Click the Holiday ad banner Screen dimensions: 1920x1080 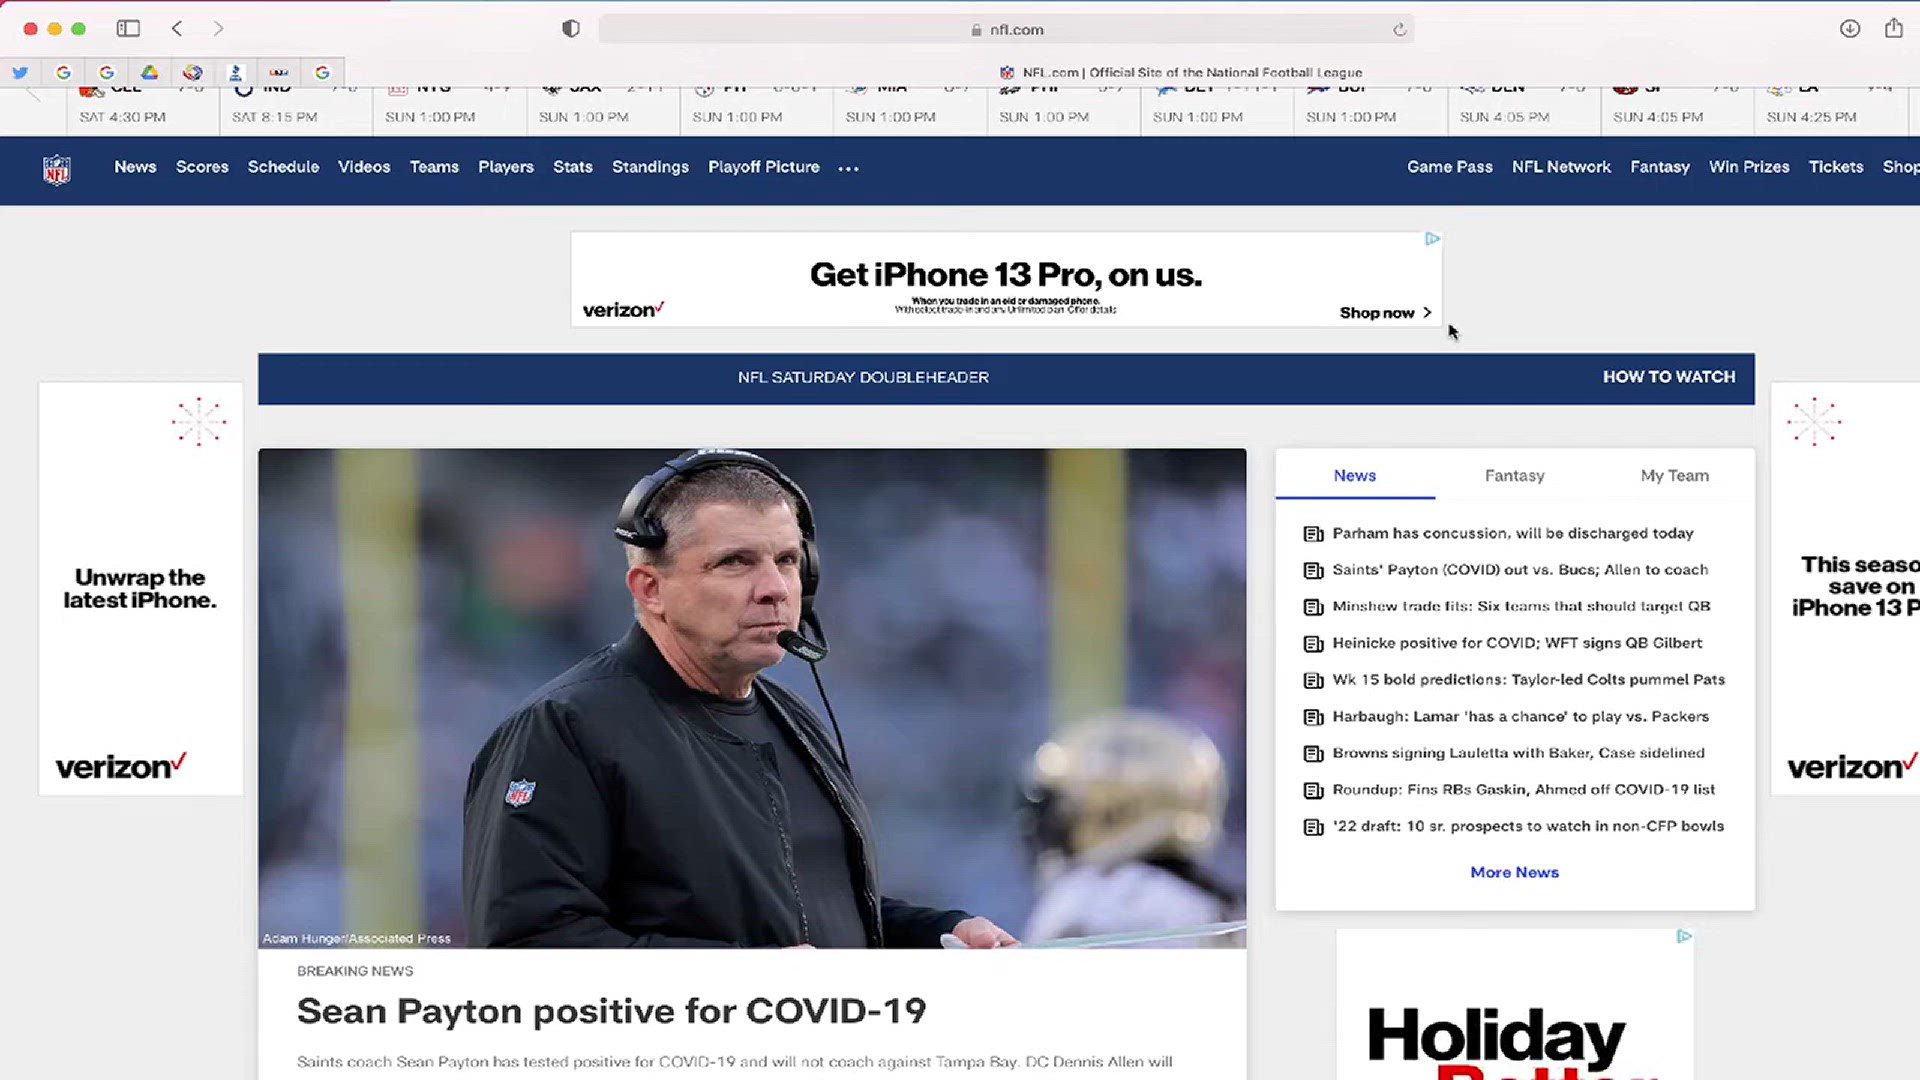point(1514,1005)
